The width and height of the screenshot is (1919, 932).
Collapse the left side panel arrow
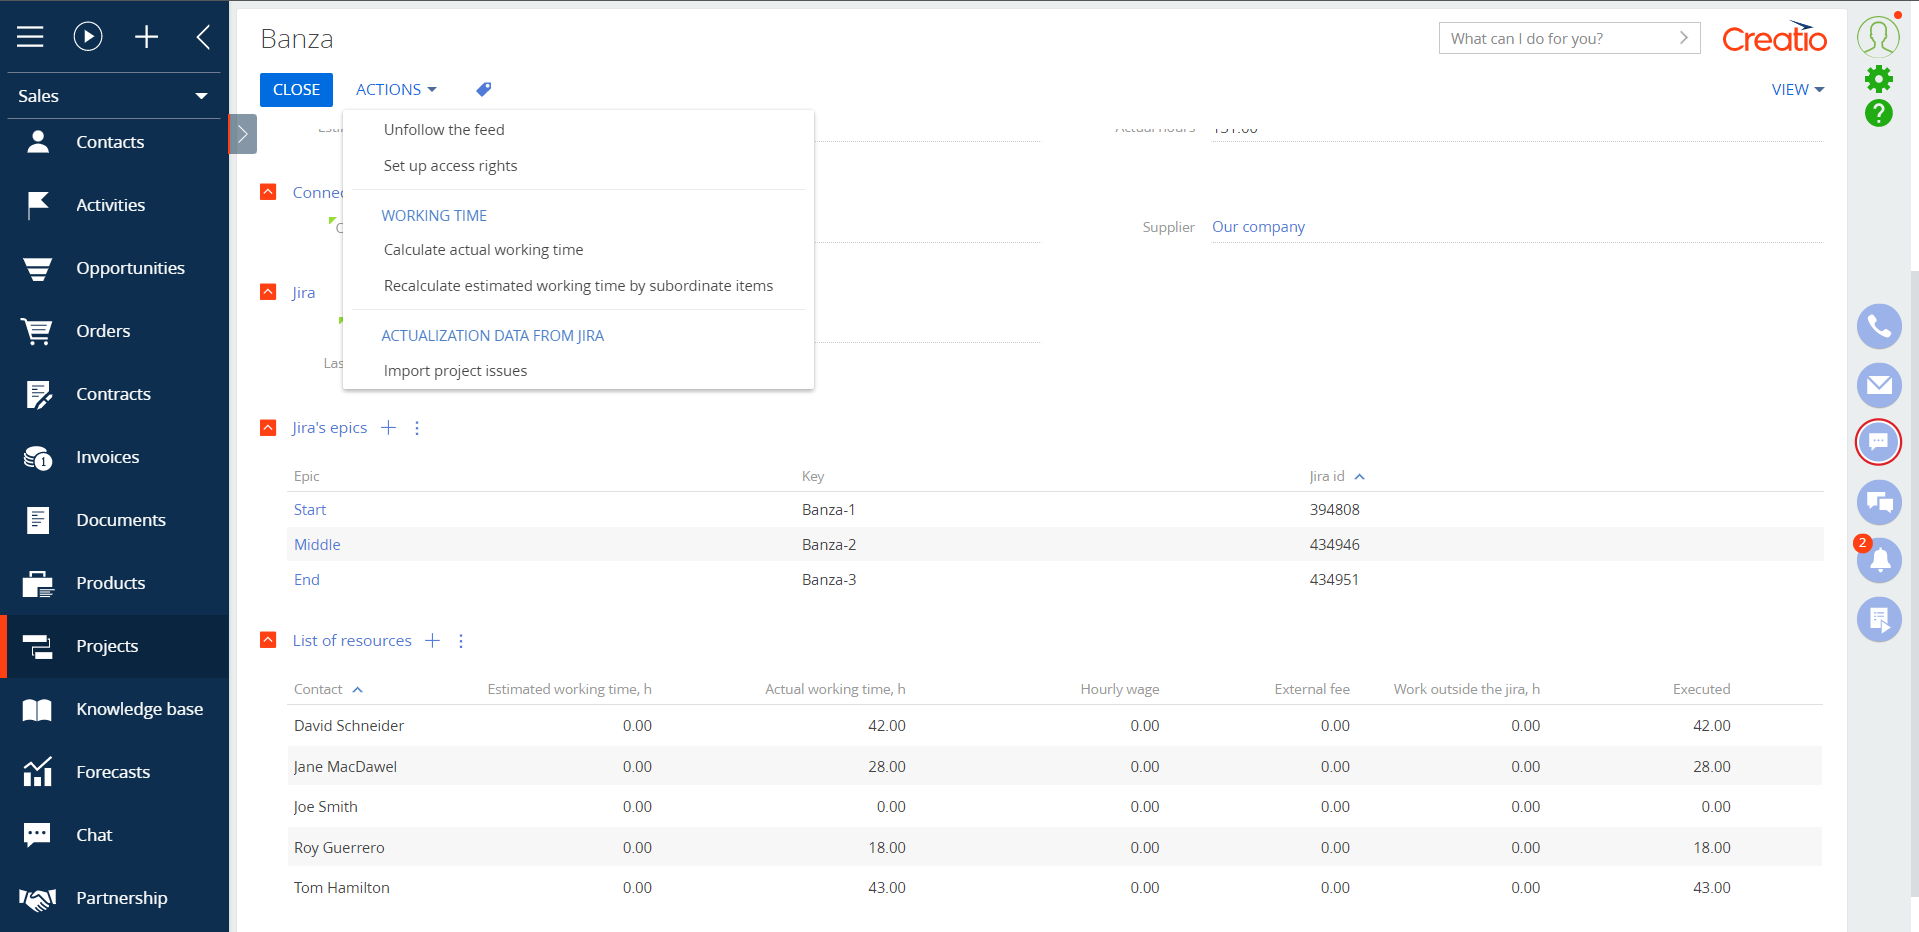[203, 37]
